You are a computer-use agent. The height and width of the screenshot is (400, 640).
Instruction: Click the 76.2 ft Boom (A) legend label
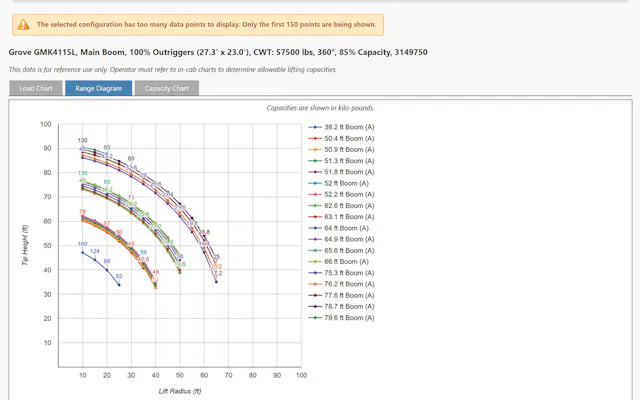[x=349, y=284]
